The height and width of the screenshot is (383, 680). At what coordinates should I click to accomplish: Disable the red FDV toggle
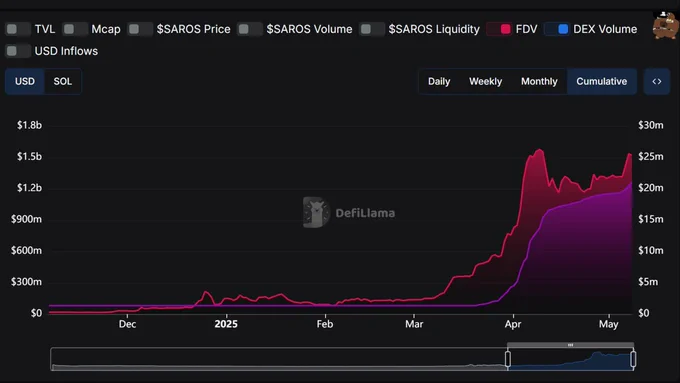point(499,29)
